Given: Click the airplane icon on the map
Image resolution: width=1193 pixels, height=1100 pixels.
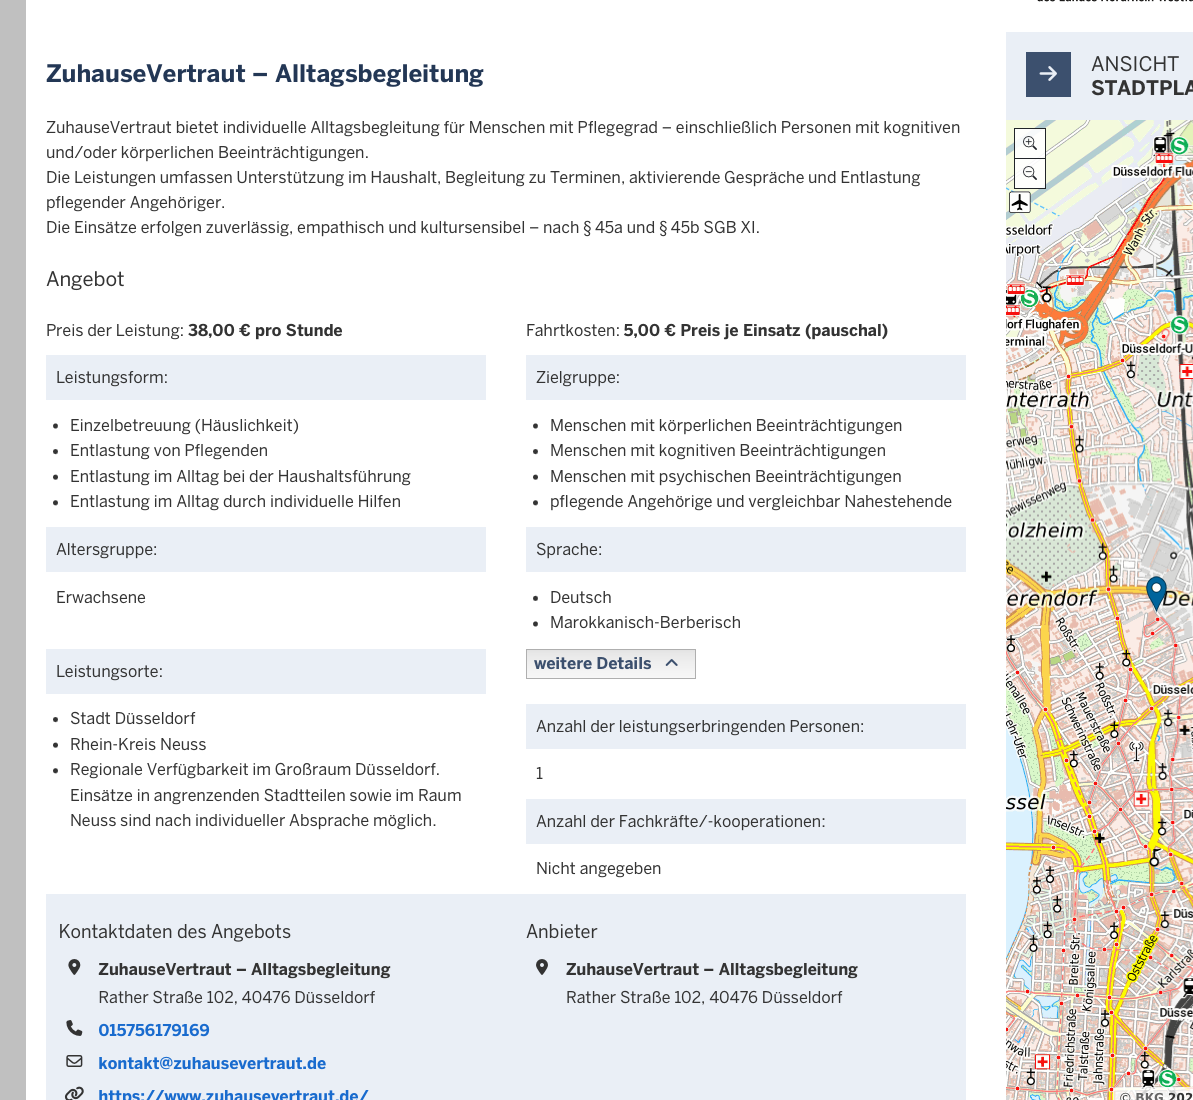Looking at the screenshot, I should (x=1019, y=202).
